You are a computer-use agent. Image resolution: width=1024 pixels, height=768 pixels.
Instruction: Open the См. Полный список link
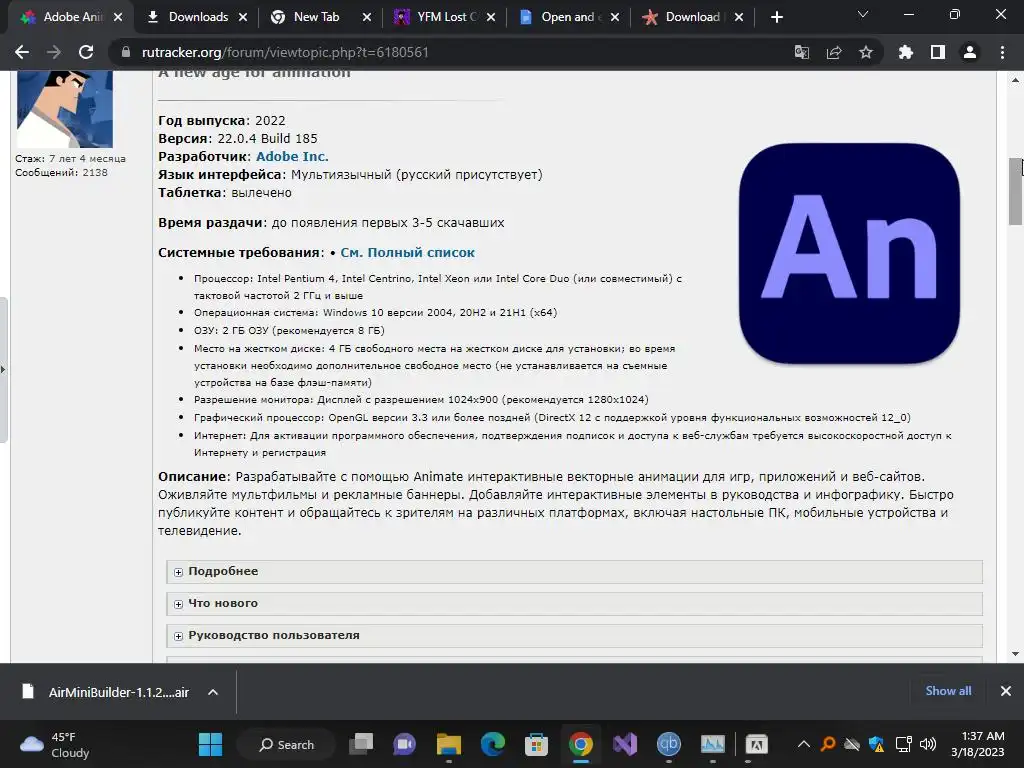[x=408, y=253]
